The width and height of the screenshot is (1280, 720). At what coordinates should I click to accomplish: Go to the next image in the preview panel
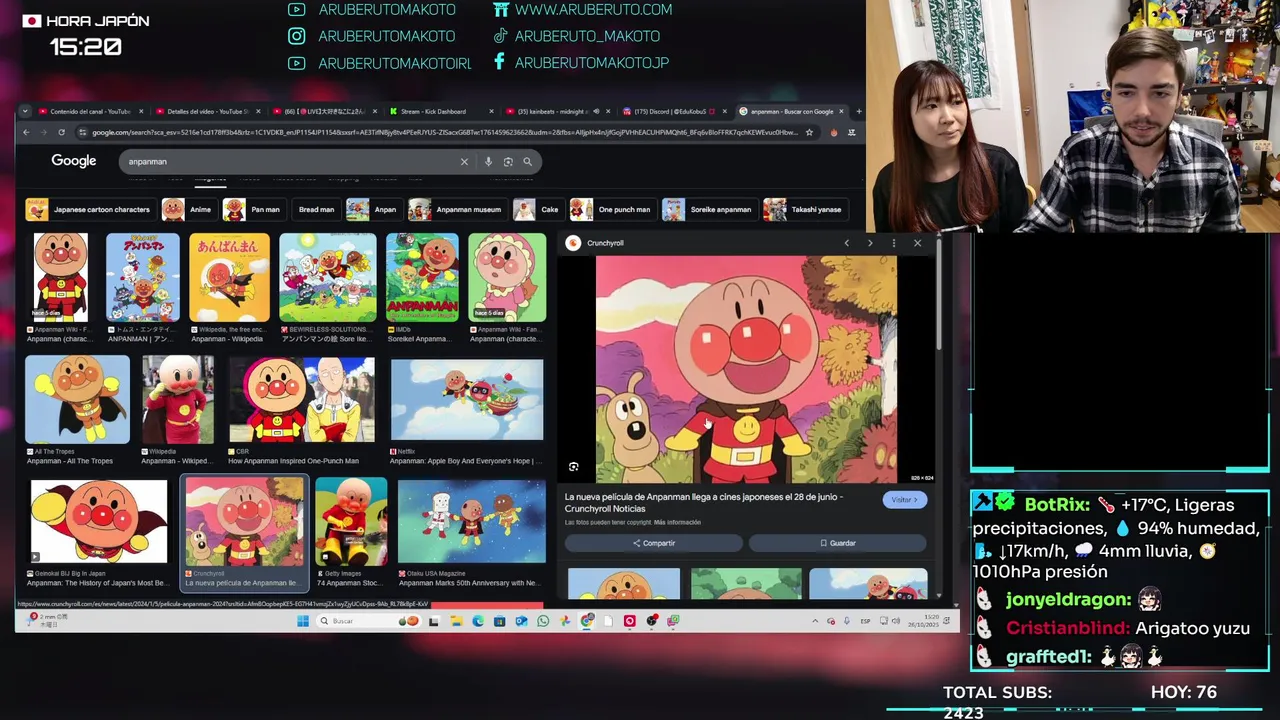pos(870,243)
